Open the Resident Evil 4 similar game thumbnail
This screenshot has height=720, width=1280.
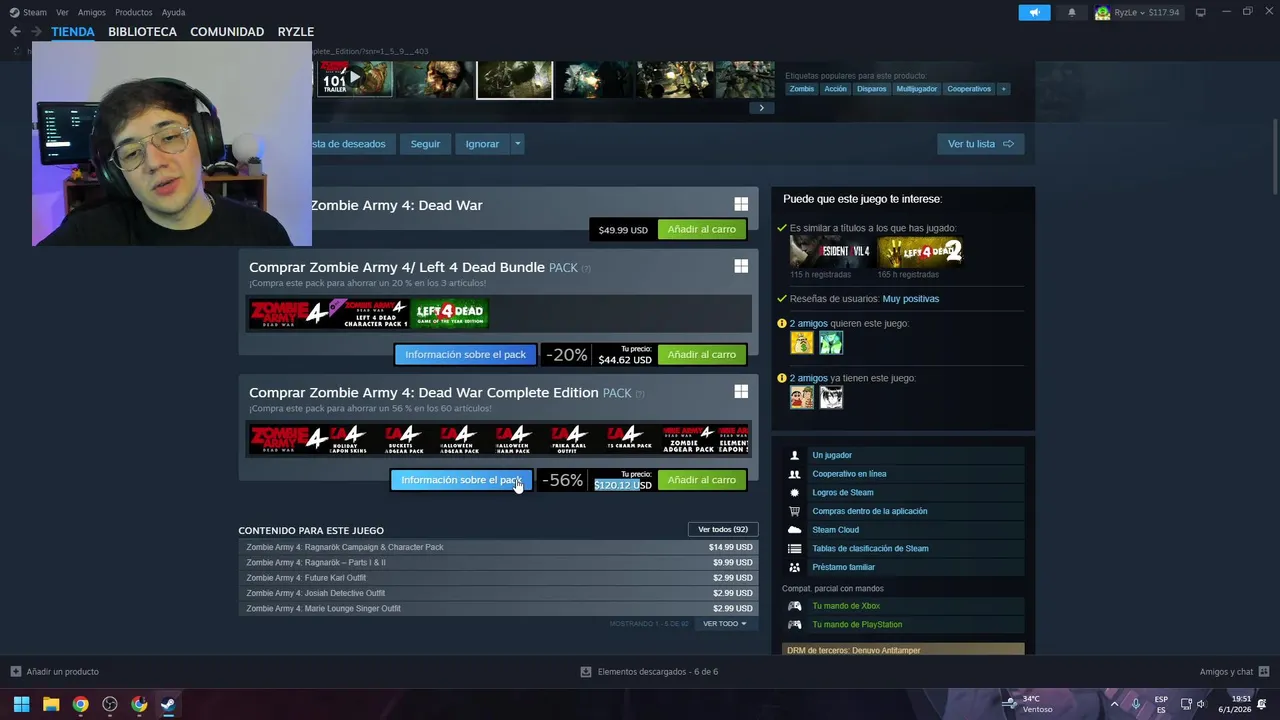(x=830, y=252)
